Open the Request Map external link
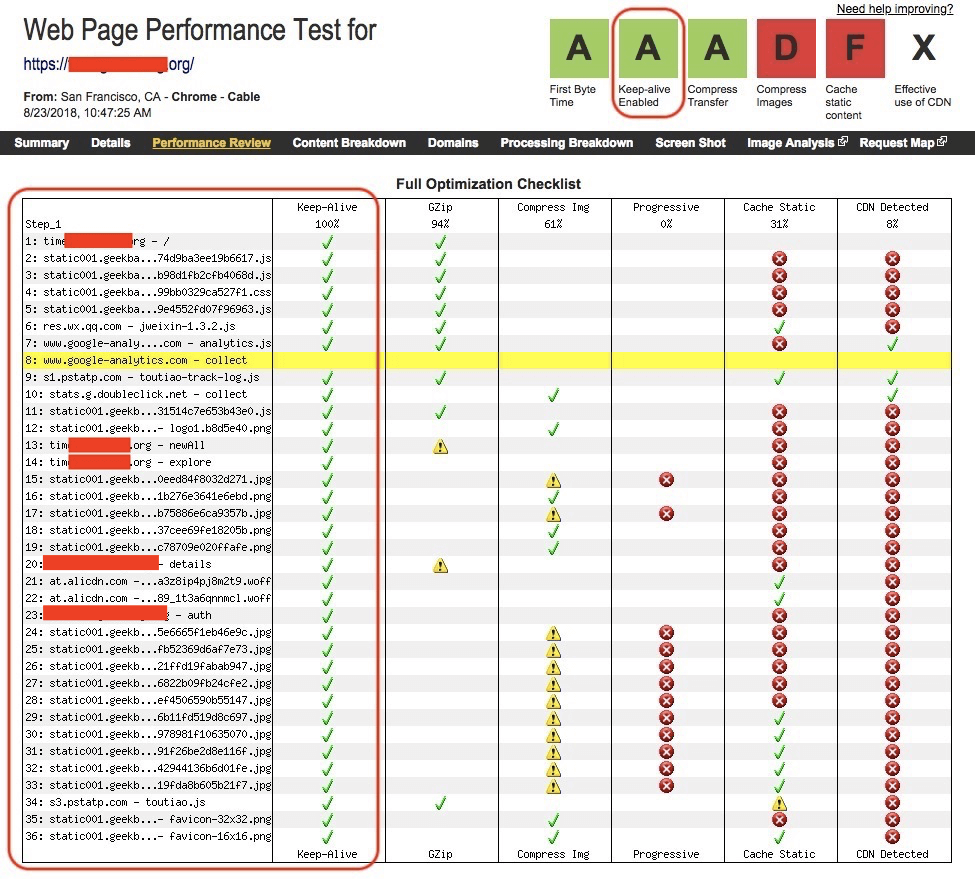The height and width of the screenshot is (879, 975). click(902, 143)
